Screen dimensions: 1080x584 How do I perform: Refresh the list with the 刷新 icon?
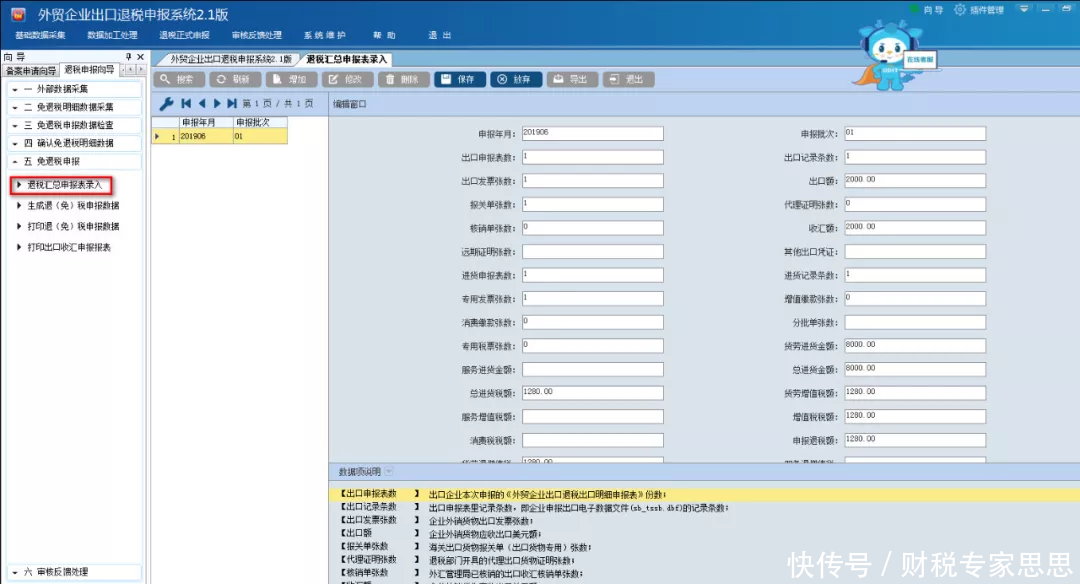234,80
